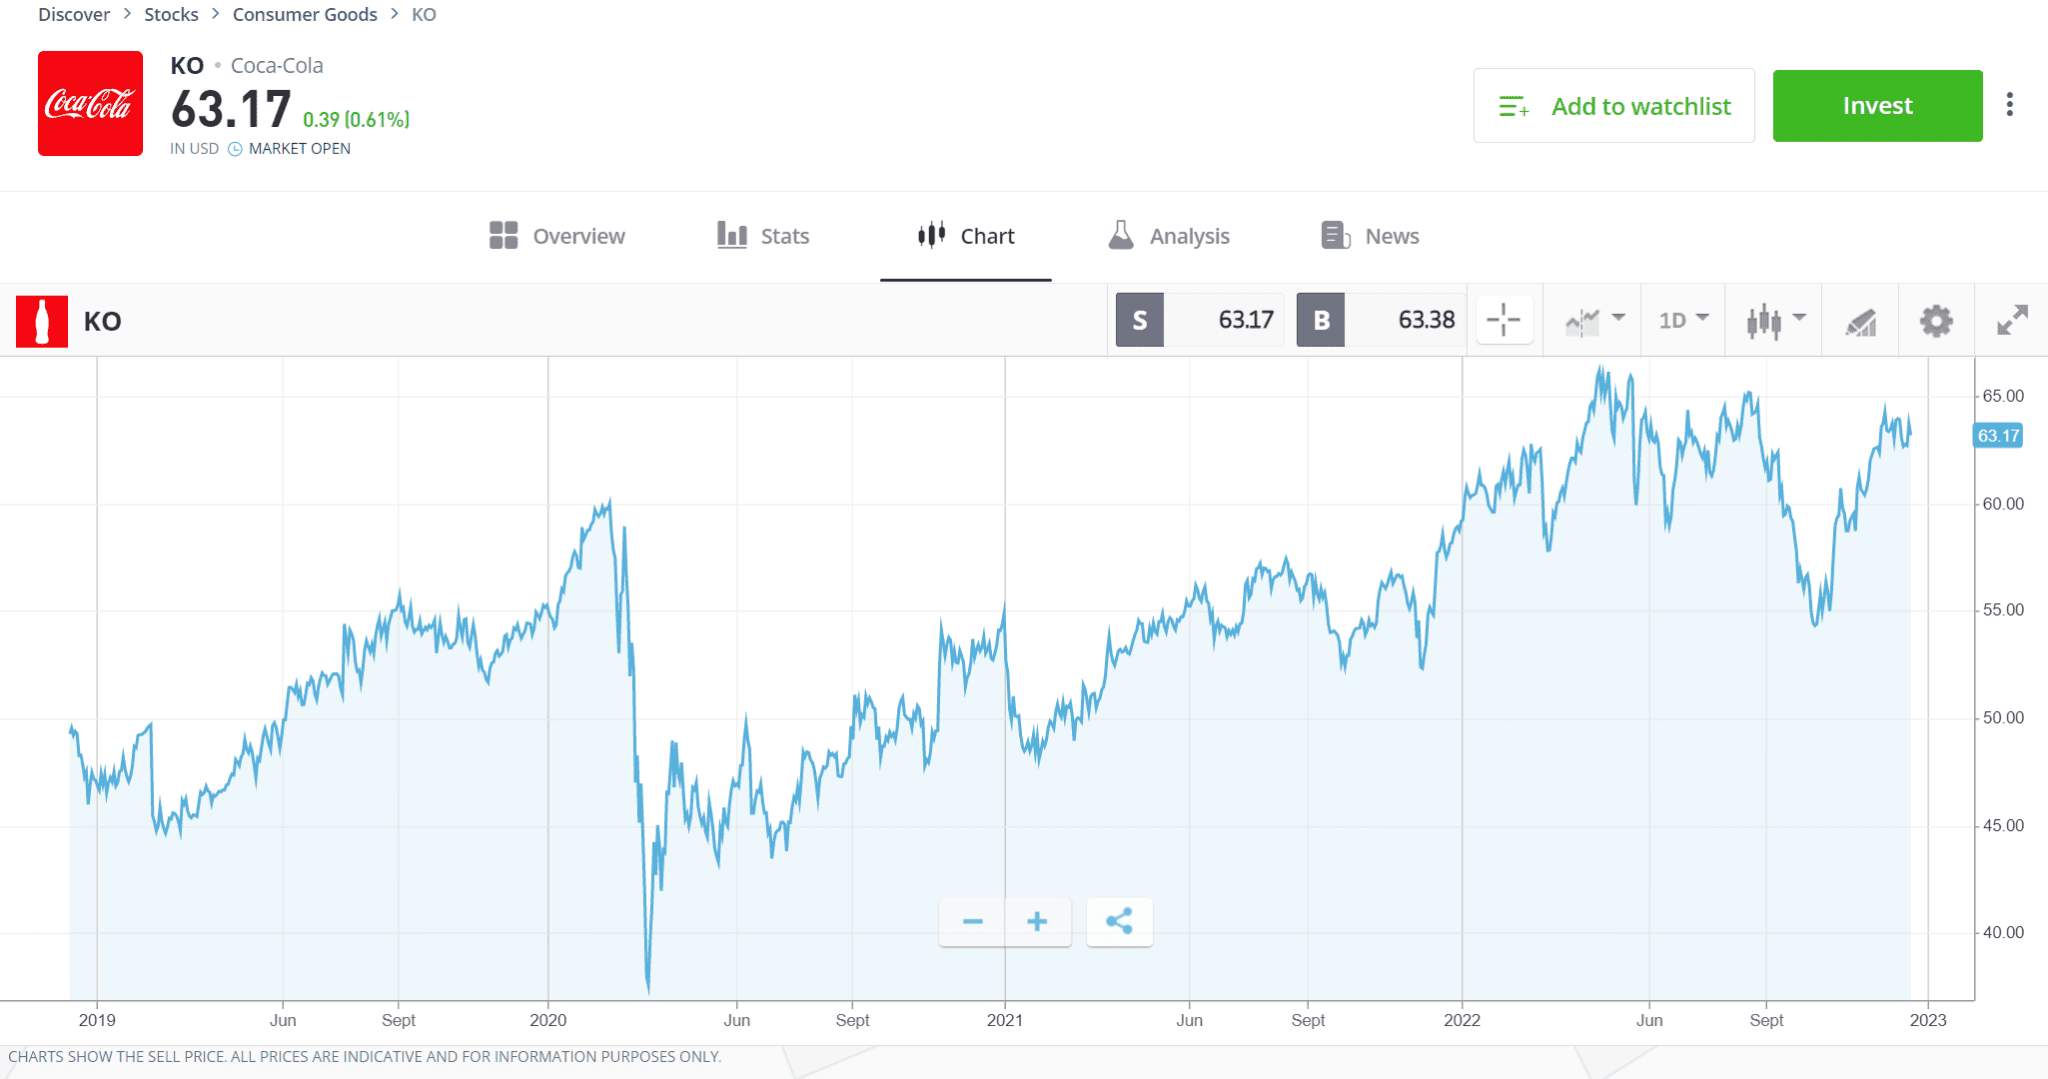Open the drawing tools pencil icon
The image size is (2048, 1079).
[x=1862, y=320]
